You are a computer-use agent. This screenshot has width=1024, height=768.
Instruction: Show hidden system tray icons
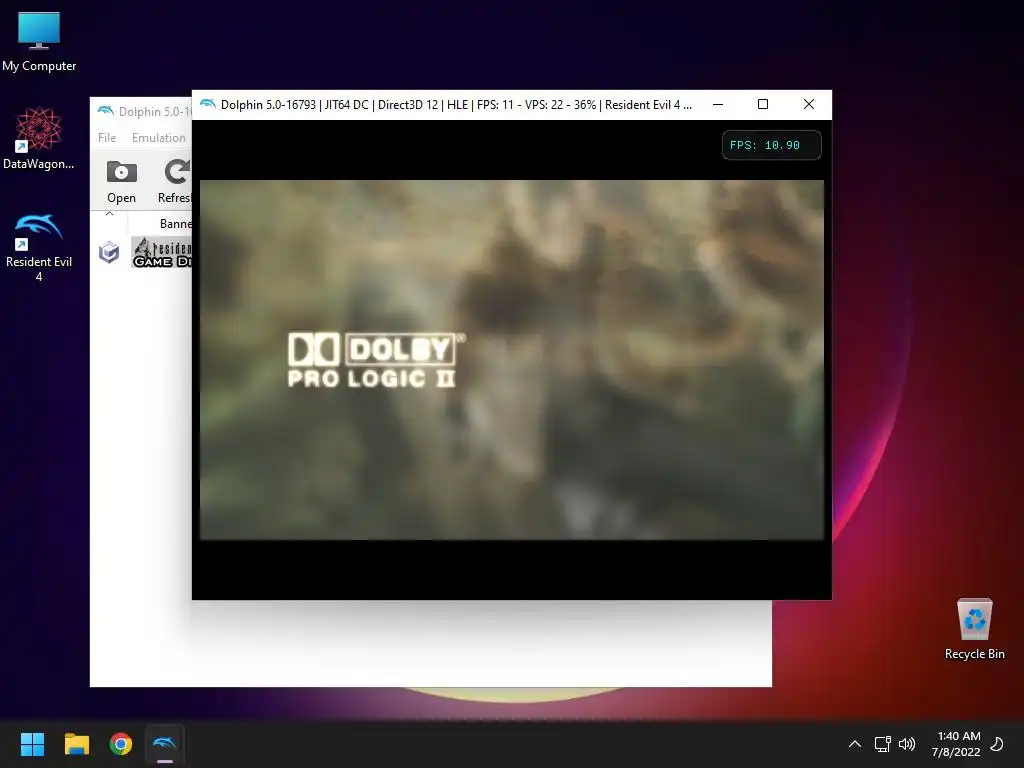[x=854, y=744]
